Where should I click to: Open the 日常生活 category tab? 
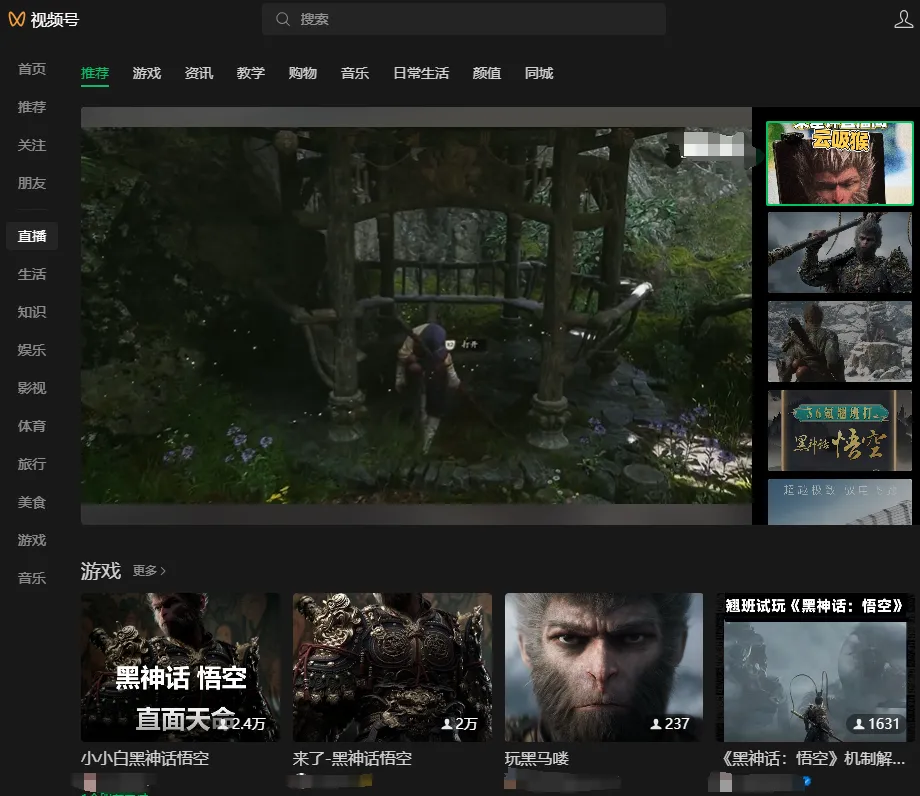(420, 73)
